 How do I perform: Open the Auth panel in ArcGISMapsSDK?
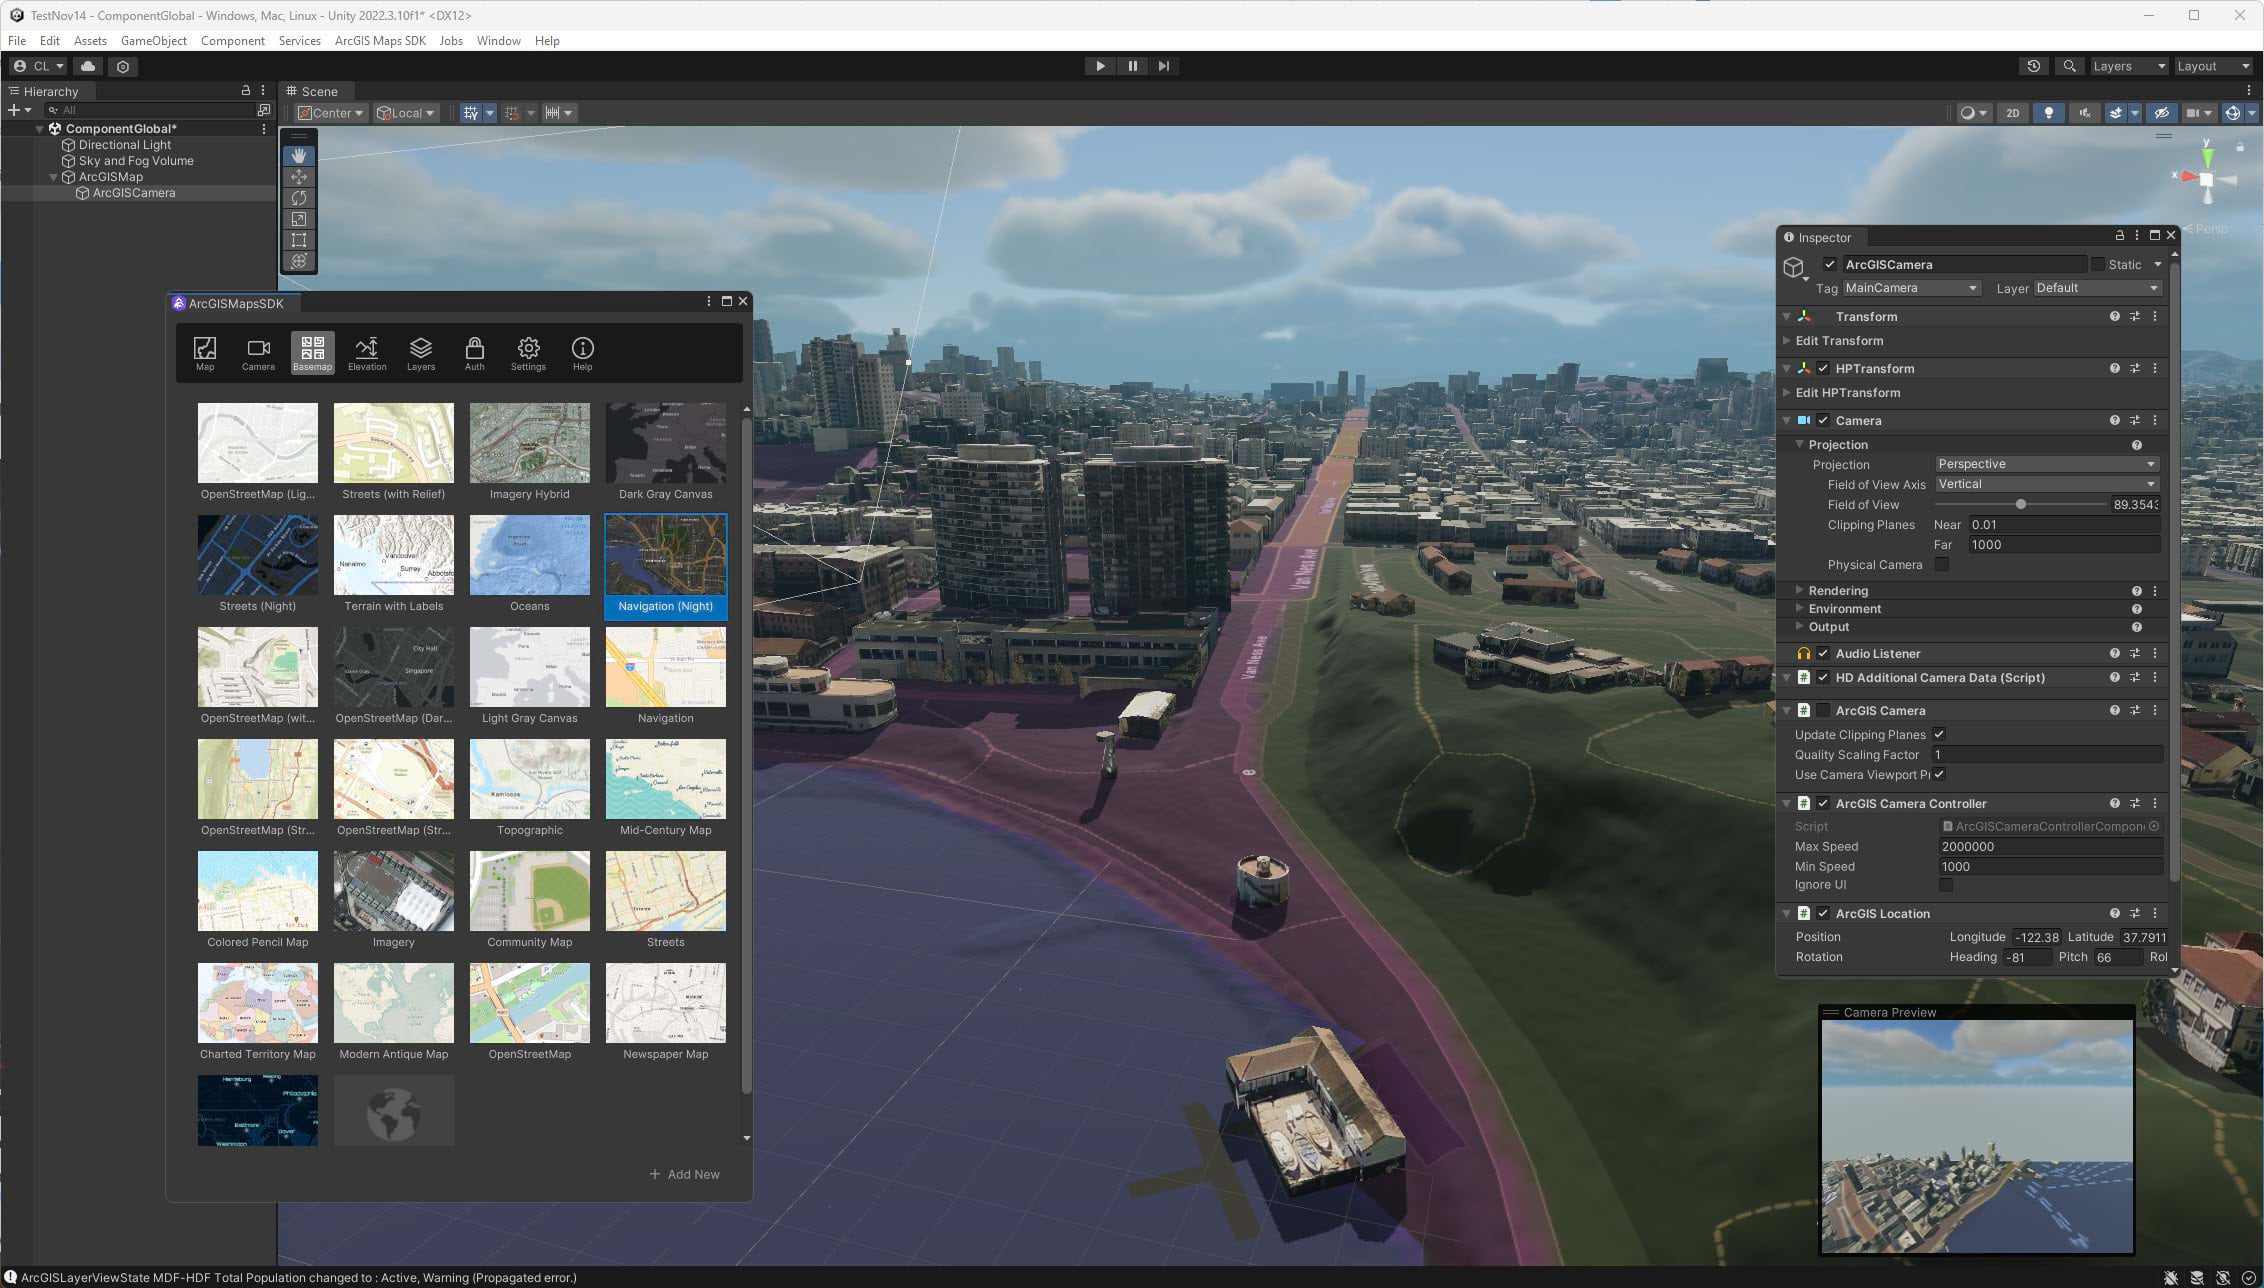(x=474, y=352)
